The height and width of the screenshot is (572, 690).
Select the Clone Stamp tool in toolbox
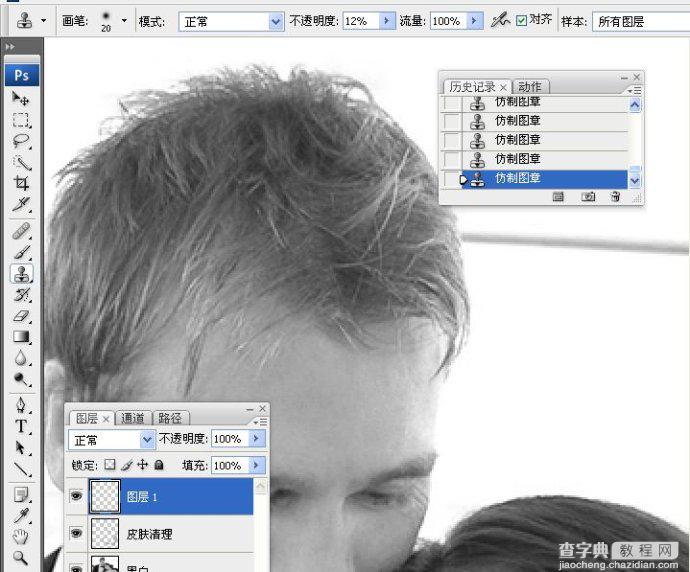pos(21,273)
